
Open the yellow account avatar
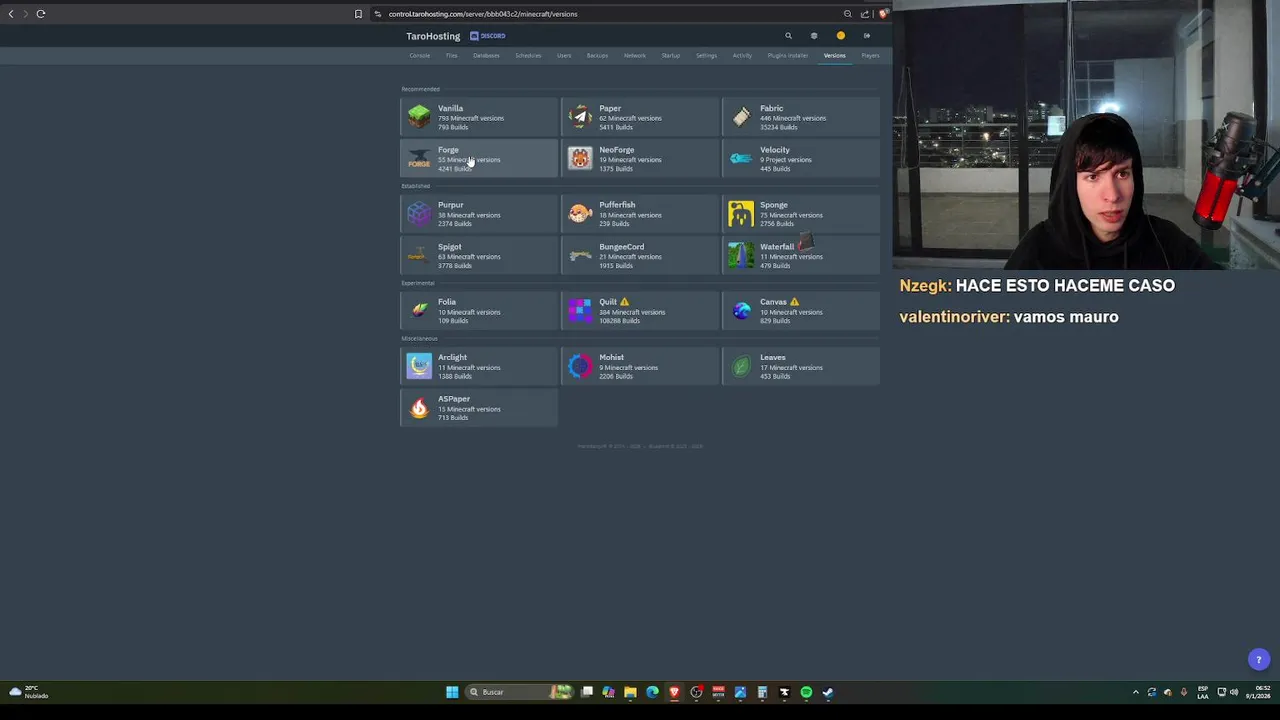[x=841, y=36]
